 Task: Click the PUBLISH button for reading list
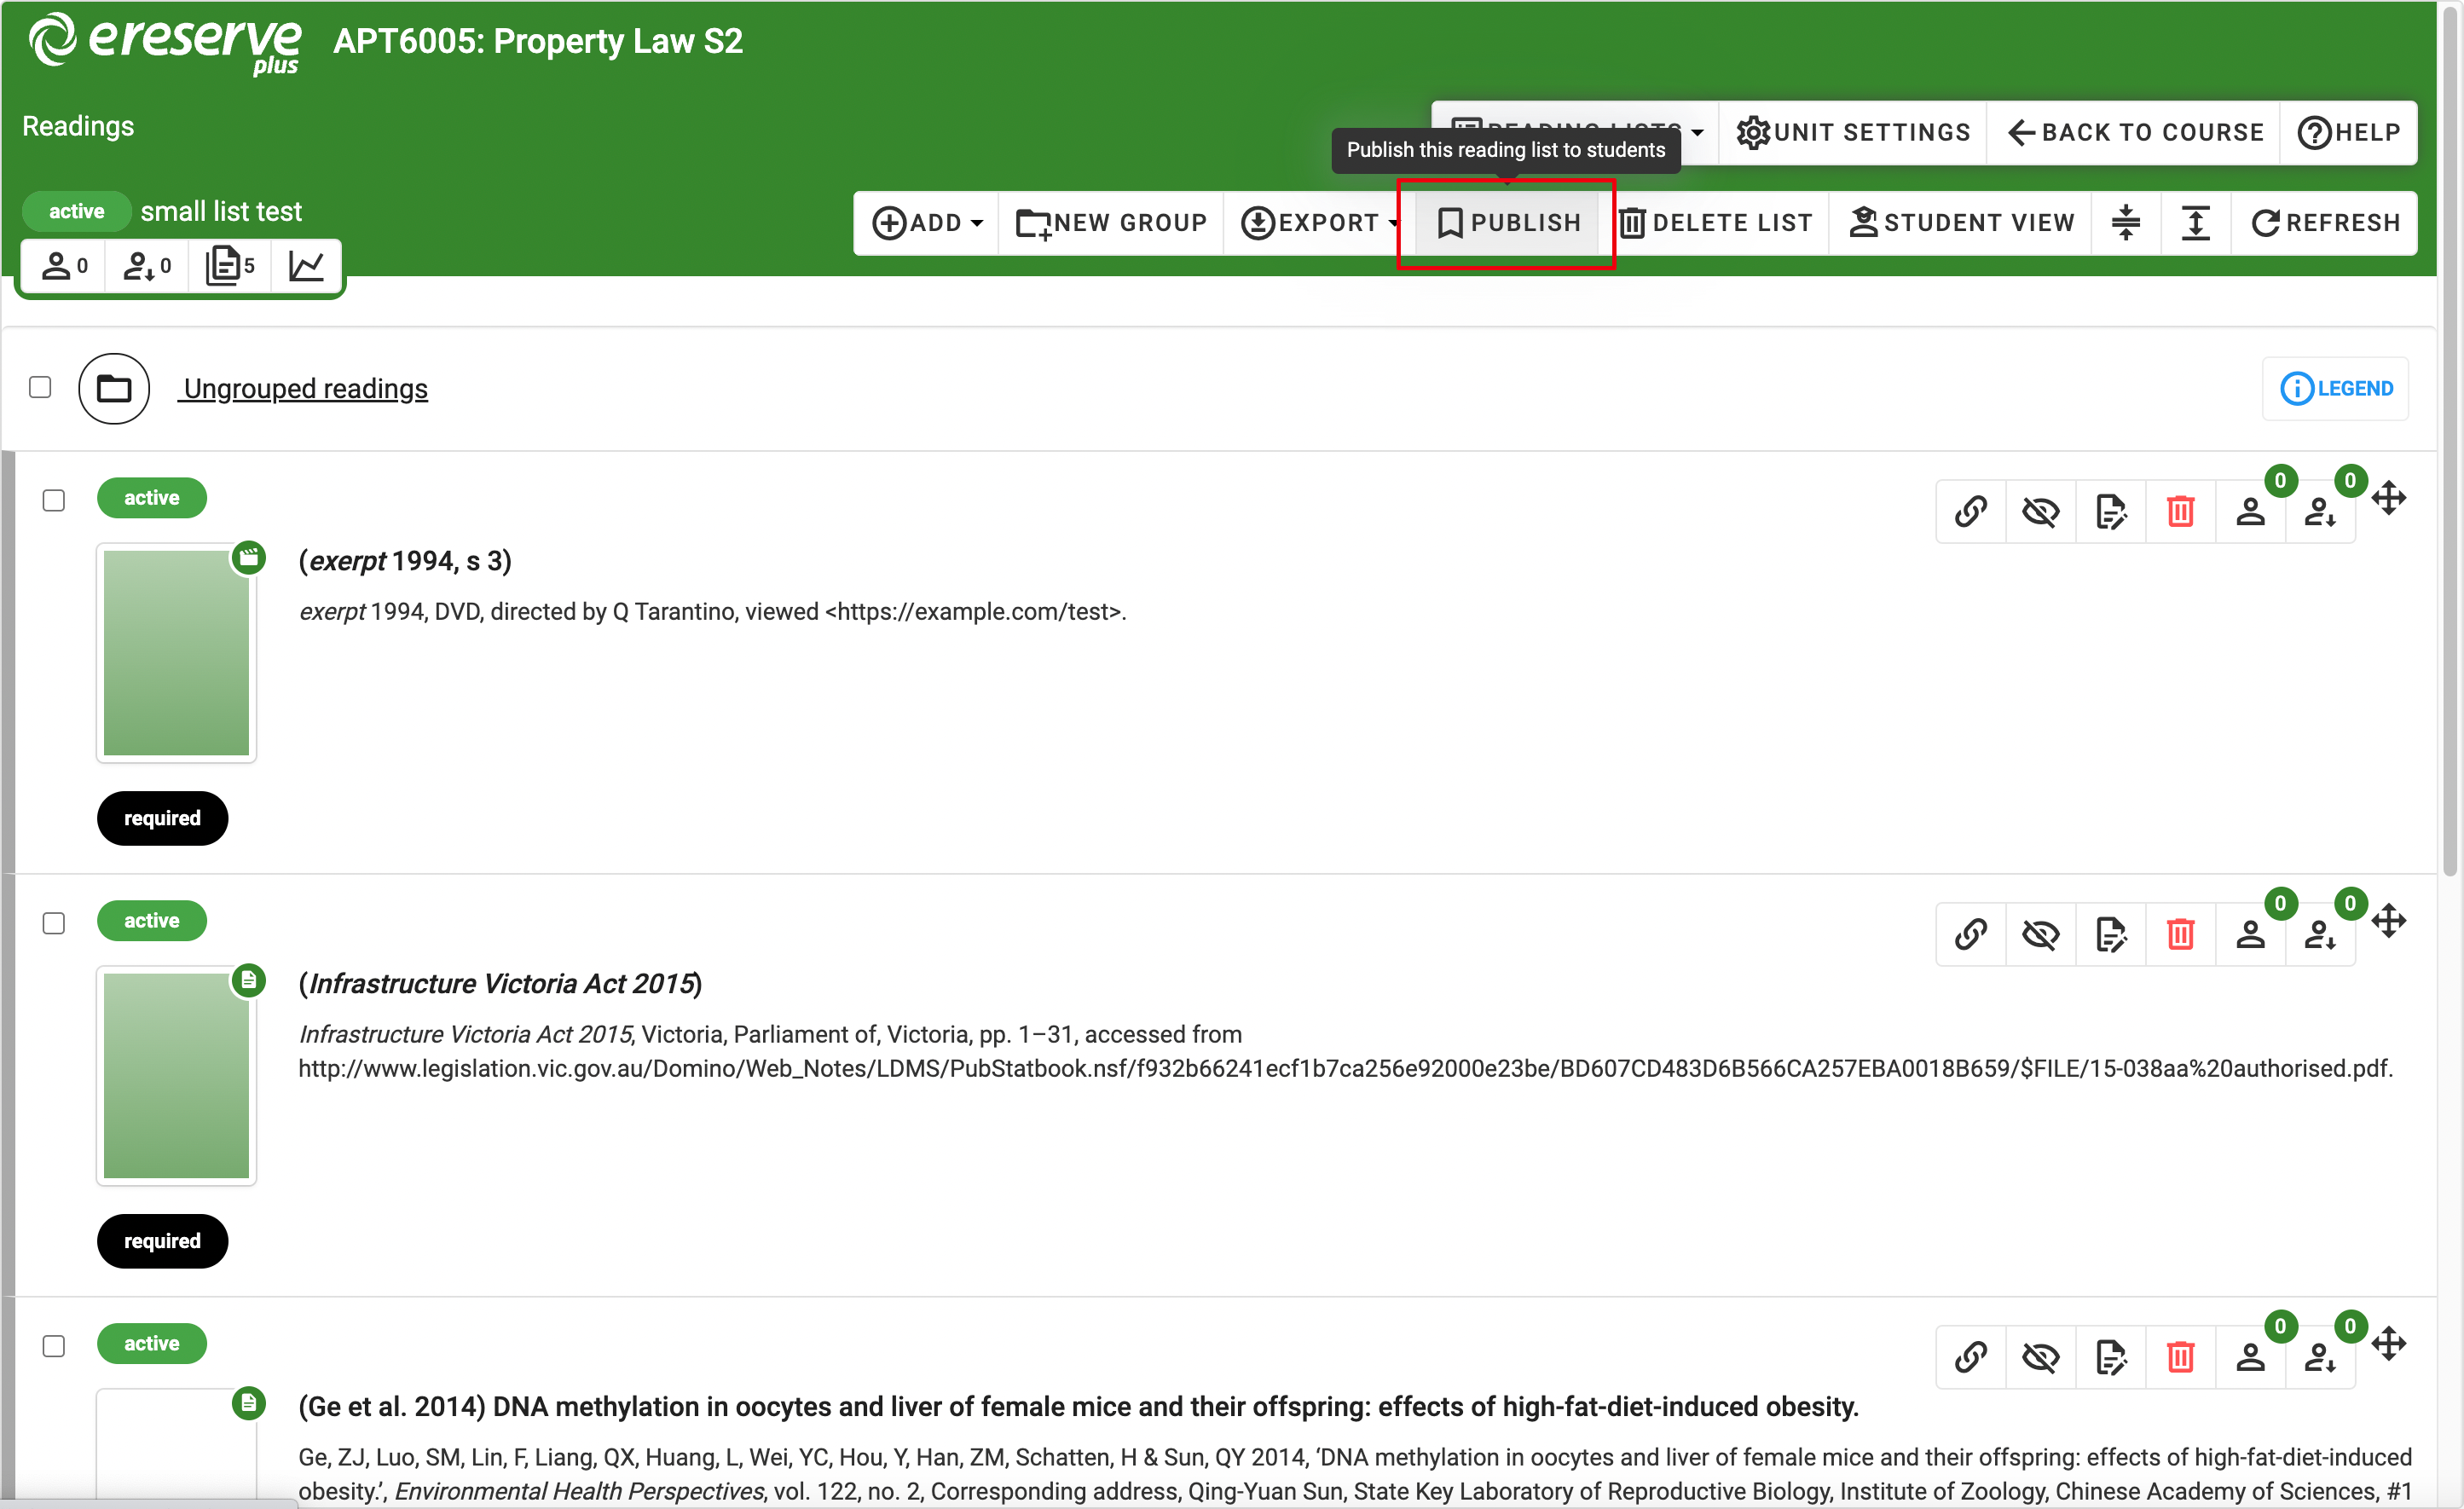pos(1505,222)
